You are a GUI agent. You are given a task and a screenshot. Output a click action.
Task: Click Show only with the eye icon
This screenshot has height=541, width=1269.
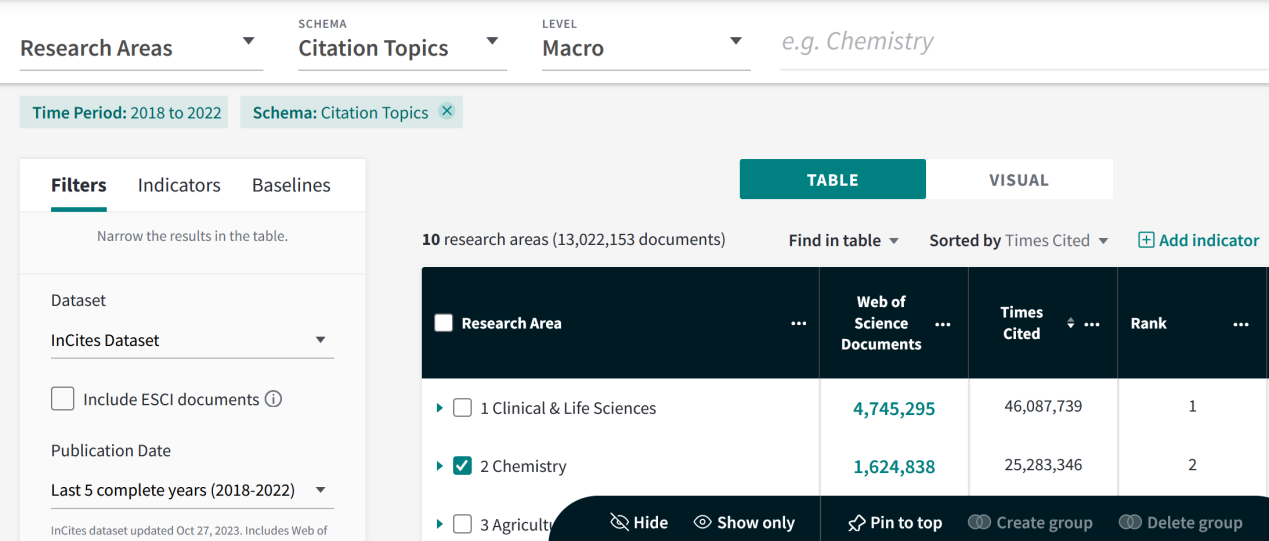click(x=744, y=522)
